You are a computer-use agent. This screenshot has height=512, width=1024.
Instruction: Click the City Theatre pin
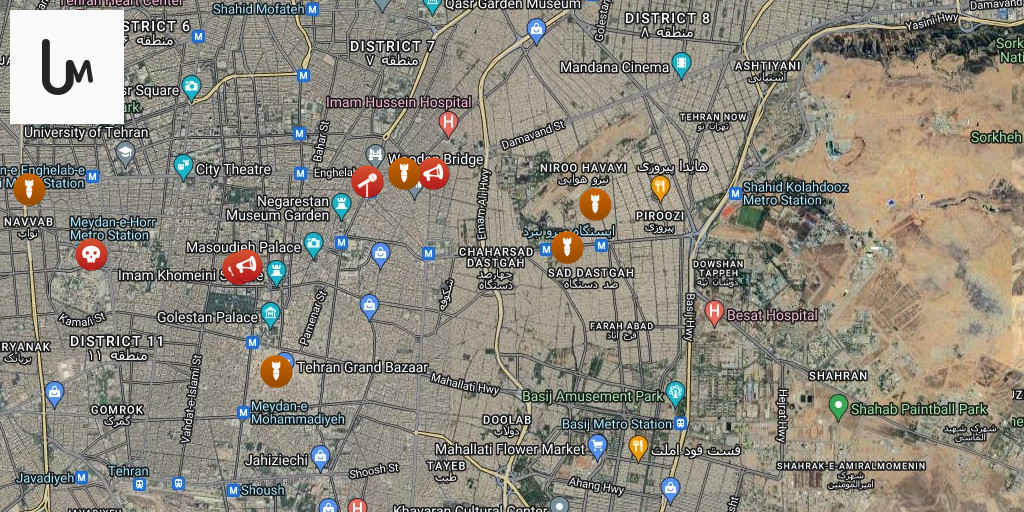[184, 167]
